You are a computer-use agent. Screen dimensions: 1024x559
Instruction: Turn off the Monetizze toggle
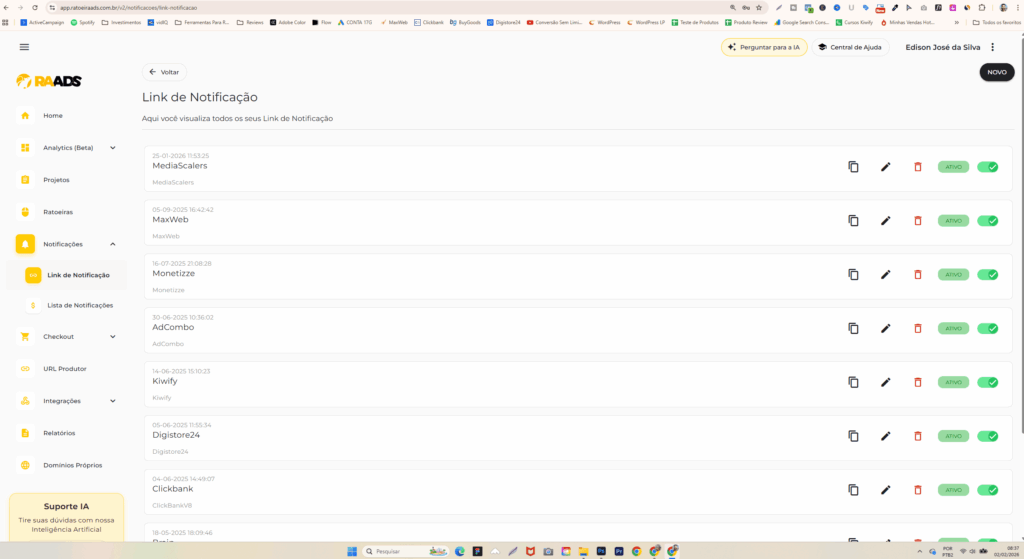click(987, 274)
